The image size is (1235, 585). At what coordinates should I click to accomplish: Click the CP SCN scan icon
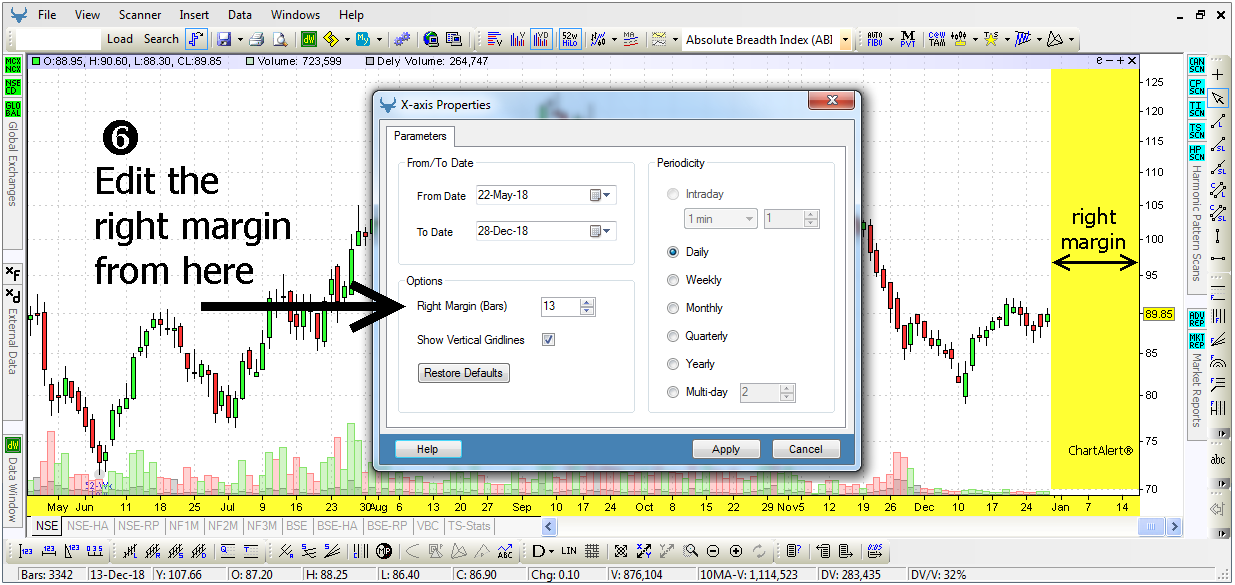(1196, 87)
